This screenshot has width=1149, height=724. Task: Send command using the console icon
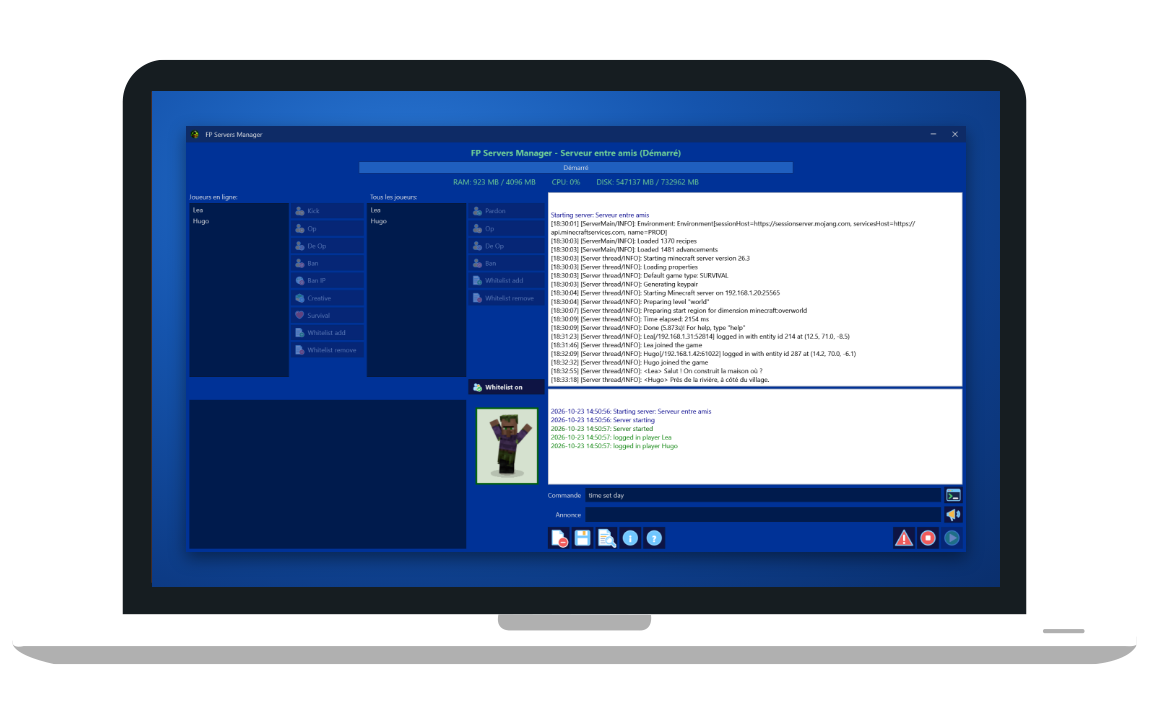pos(953,496)
